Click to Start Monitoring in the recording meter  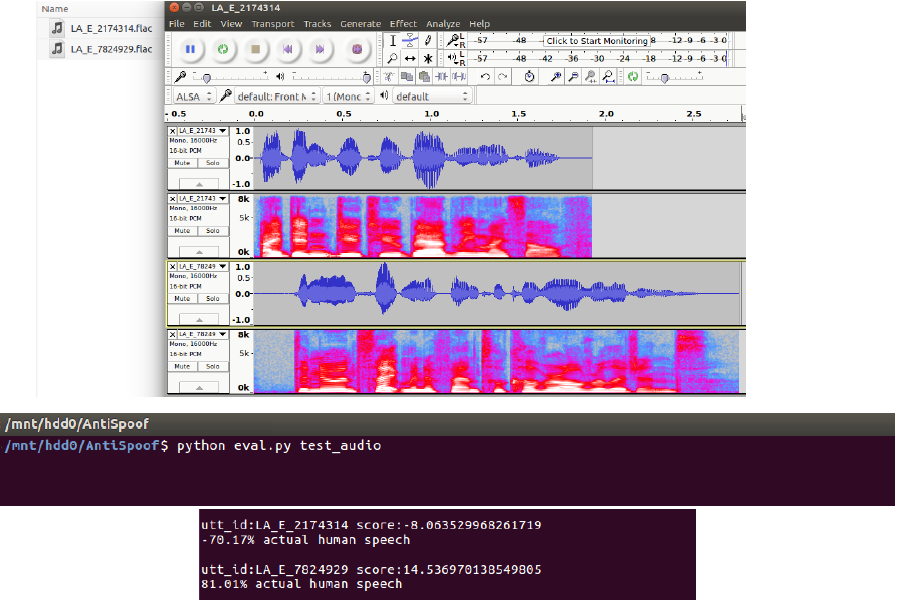(597, 41)
